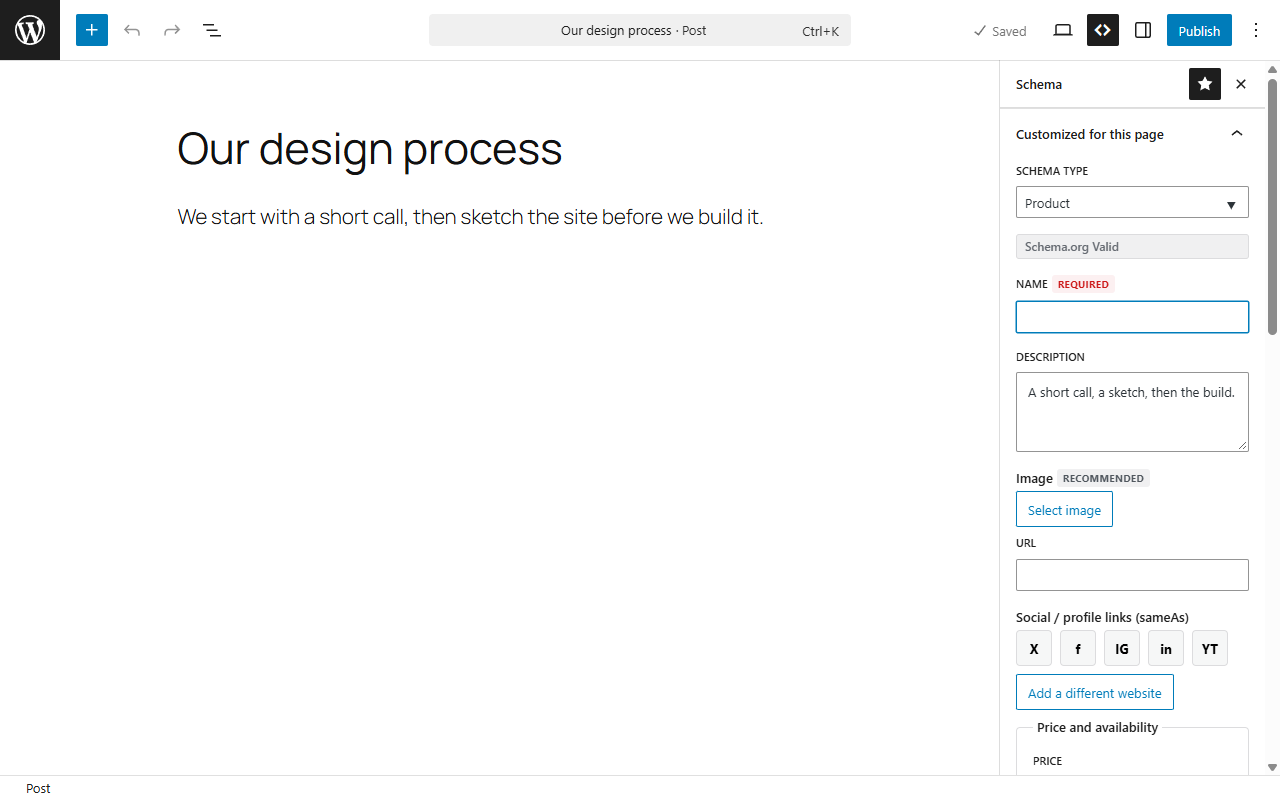This screenshot has width=1280, height=800.
Task: Open the block inserter plus button
Action: point(92,30)
